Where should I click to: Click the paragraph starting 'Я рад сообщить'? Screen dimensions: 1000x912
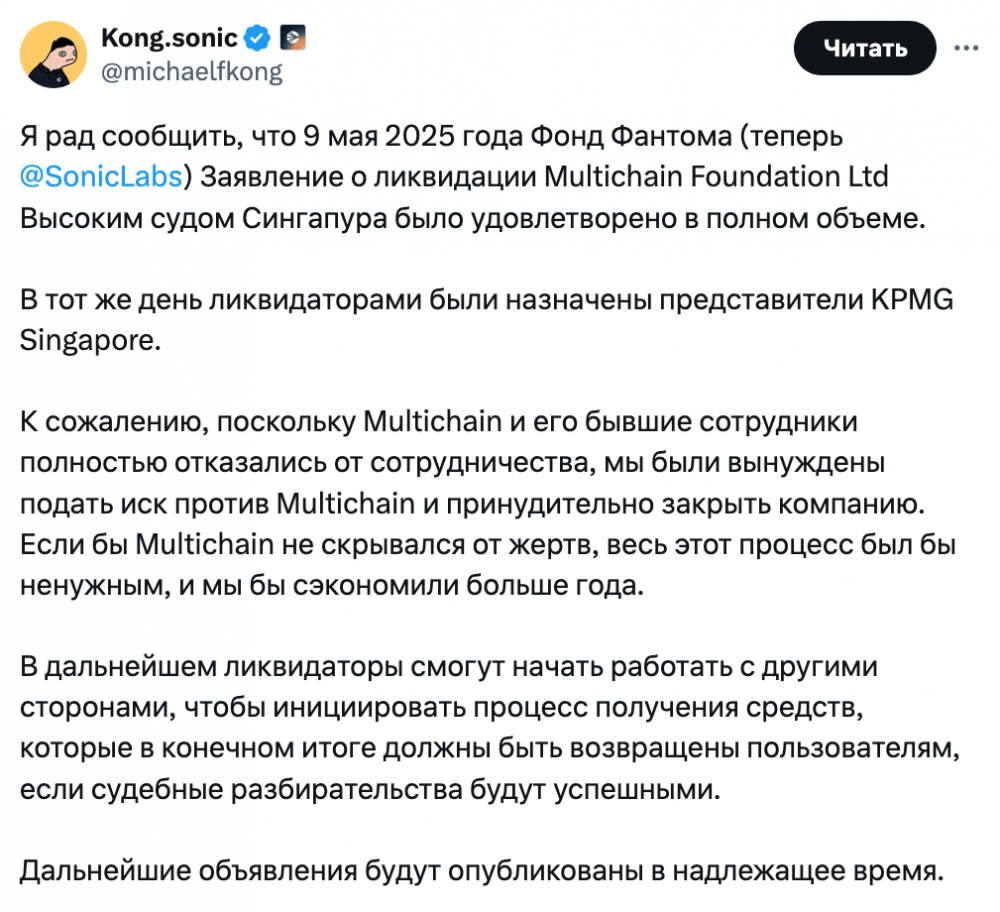click(473, 177)
